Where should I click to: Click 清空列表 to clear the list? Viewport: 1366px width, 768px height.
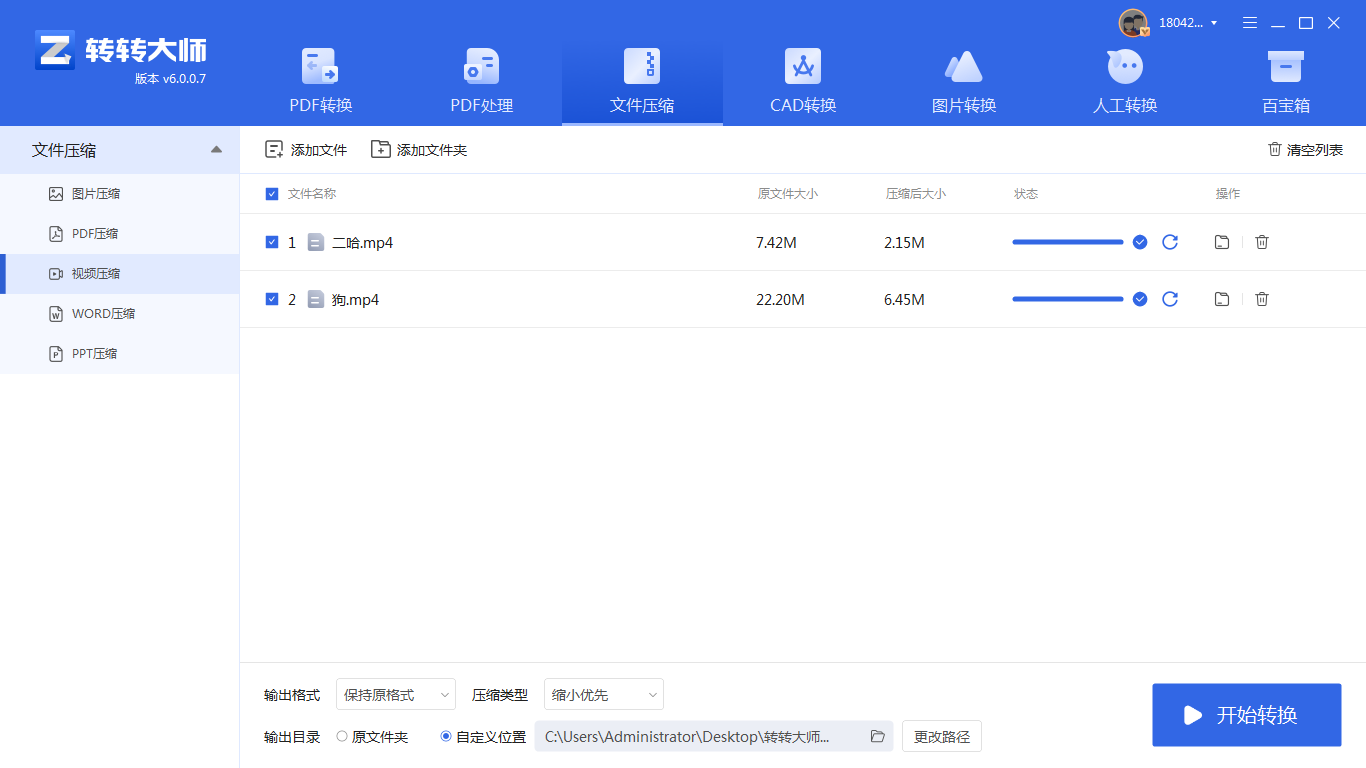click(x=1305, y=150)
